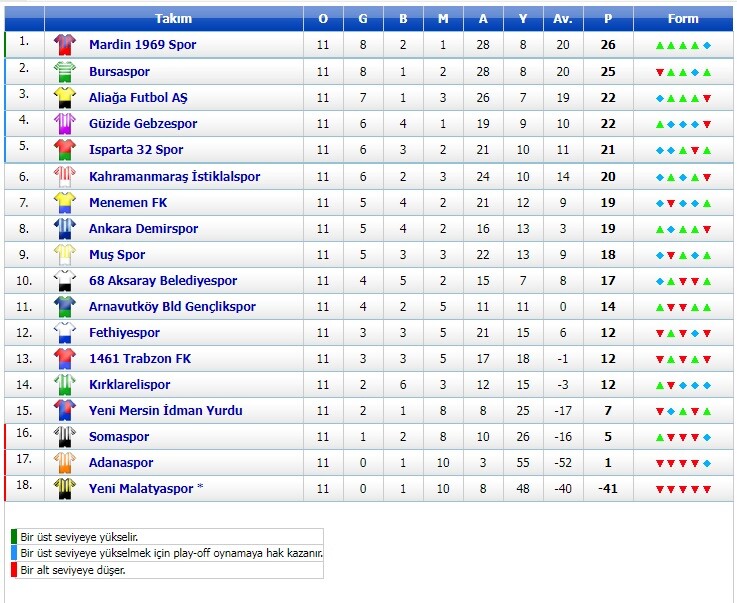
Task: Open the Kahramanmaraş İstiklalspor team link
Action: click(174, 177)
